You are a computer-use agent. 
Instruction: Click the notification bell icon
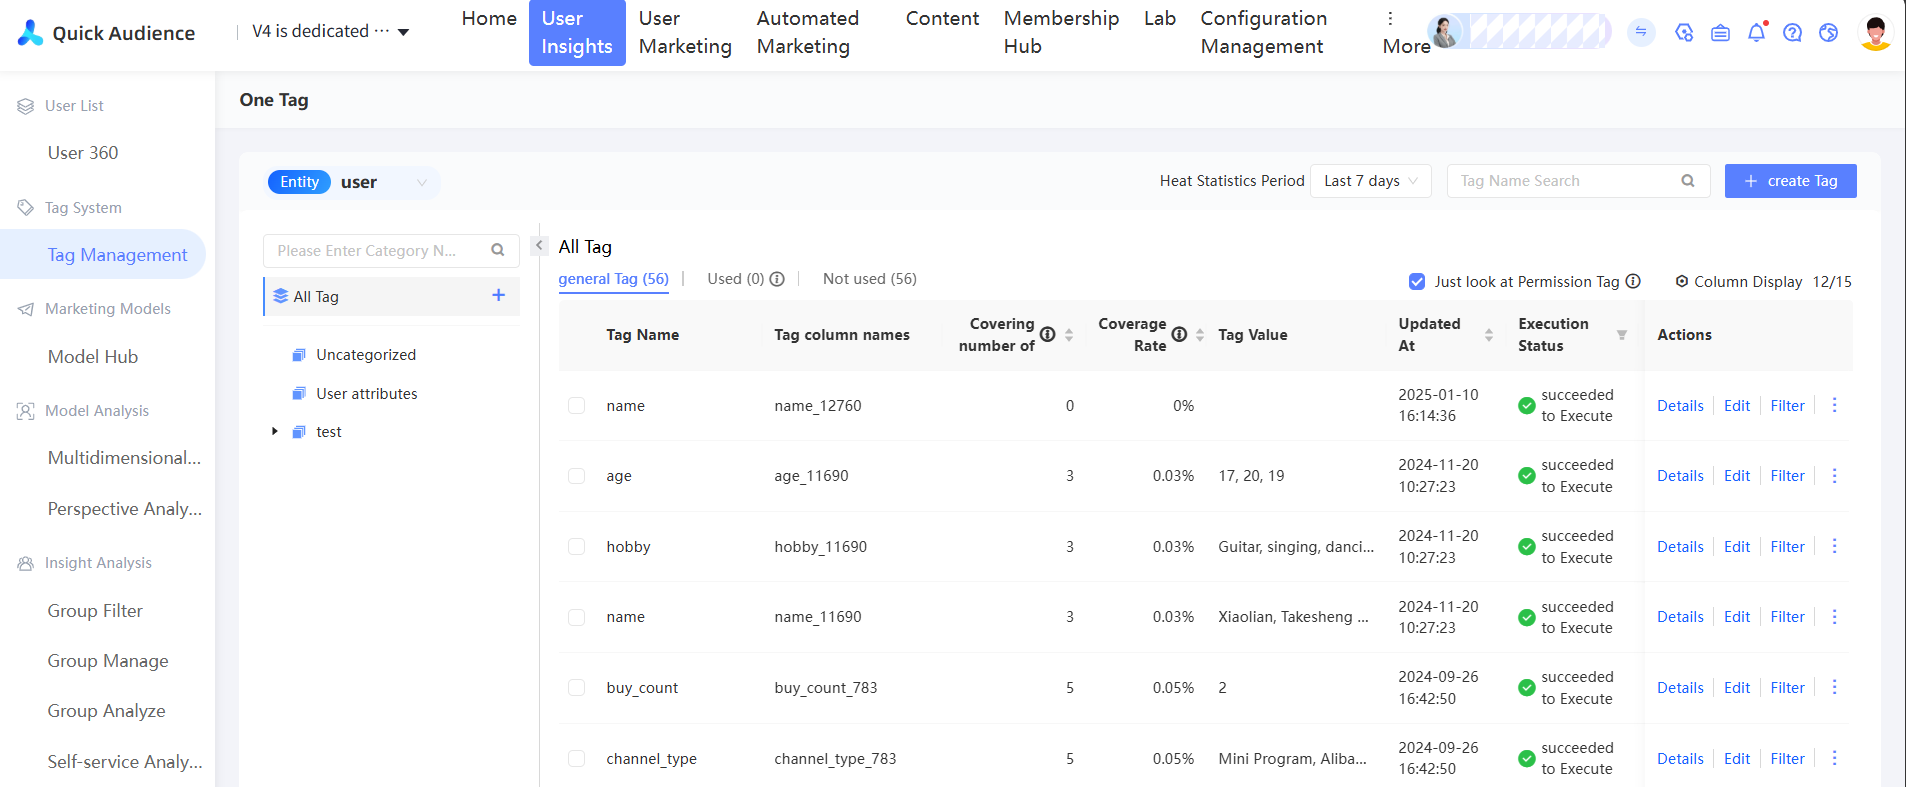(1756, 33)
